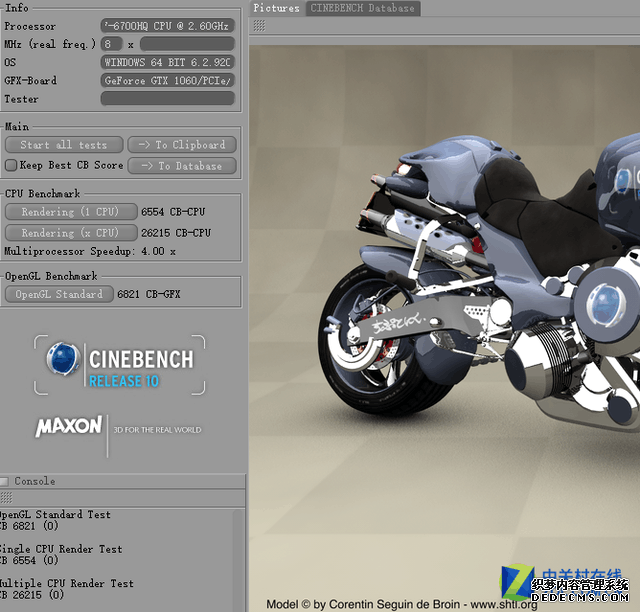Click the grip handle under the Console header

point(7,498)
